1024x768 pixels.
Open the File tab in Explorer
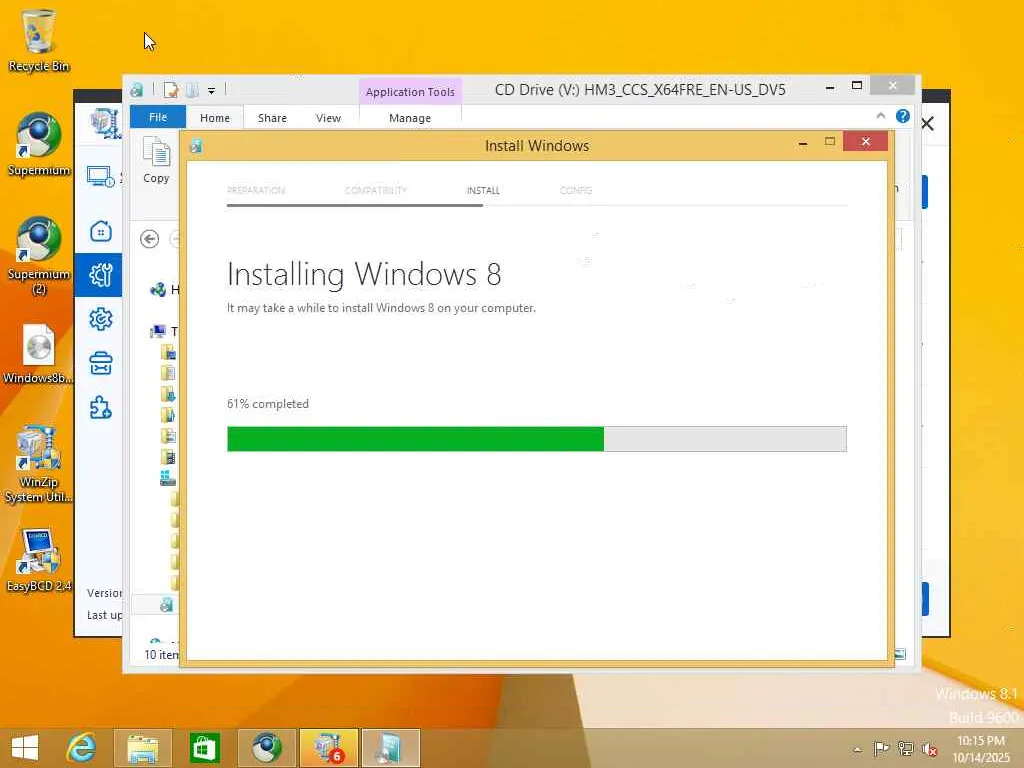[x=158, y=117]
